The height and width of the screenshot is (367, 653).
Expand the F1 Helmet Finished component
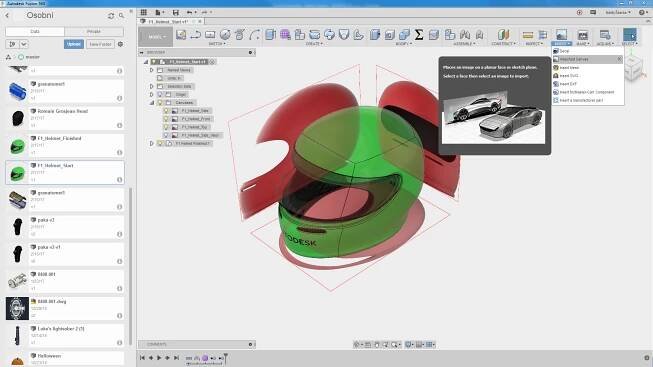pyautogui.click(x=152, y=143)
